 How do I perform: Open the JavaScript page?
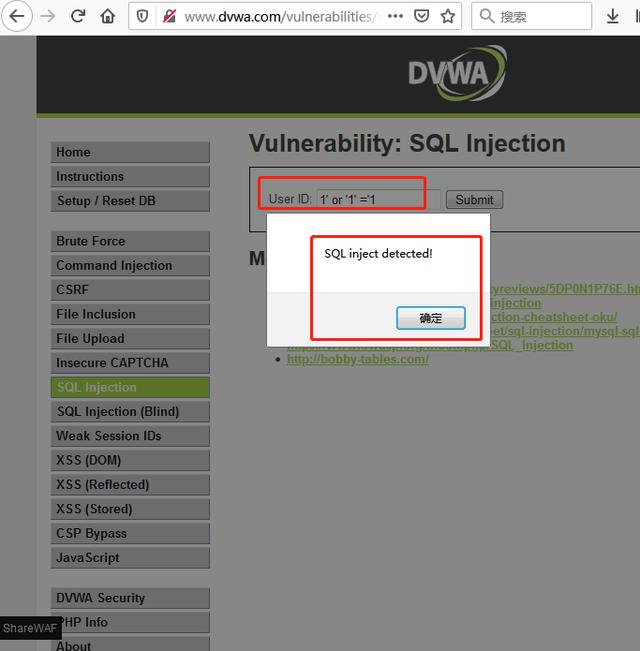tap(130, 558)
